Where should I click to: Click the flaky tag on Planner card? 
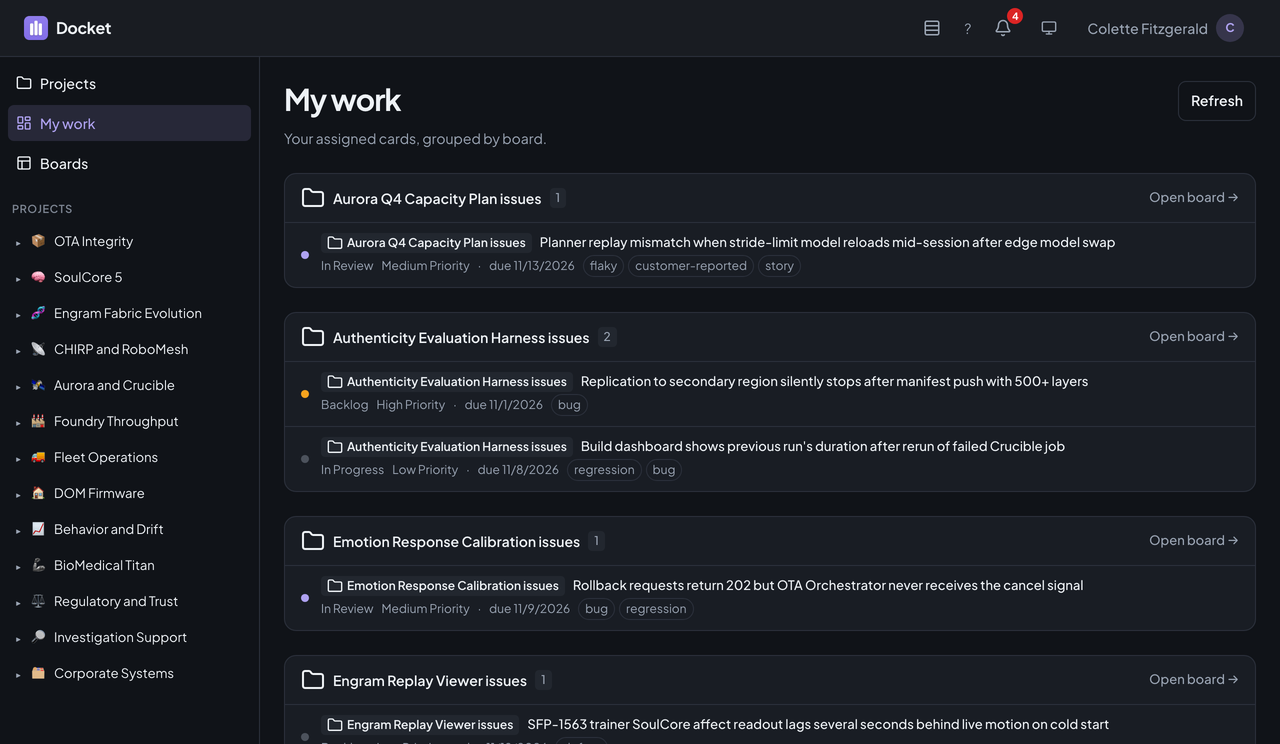coord(603,266)
